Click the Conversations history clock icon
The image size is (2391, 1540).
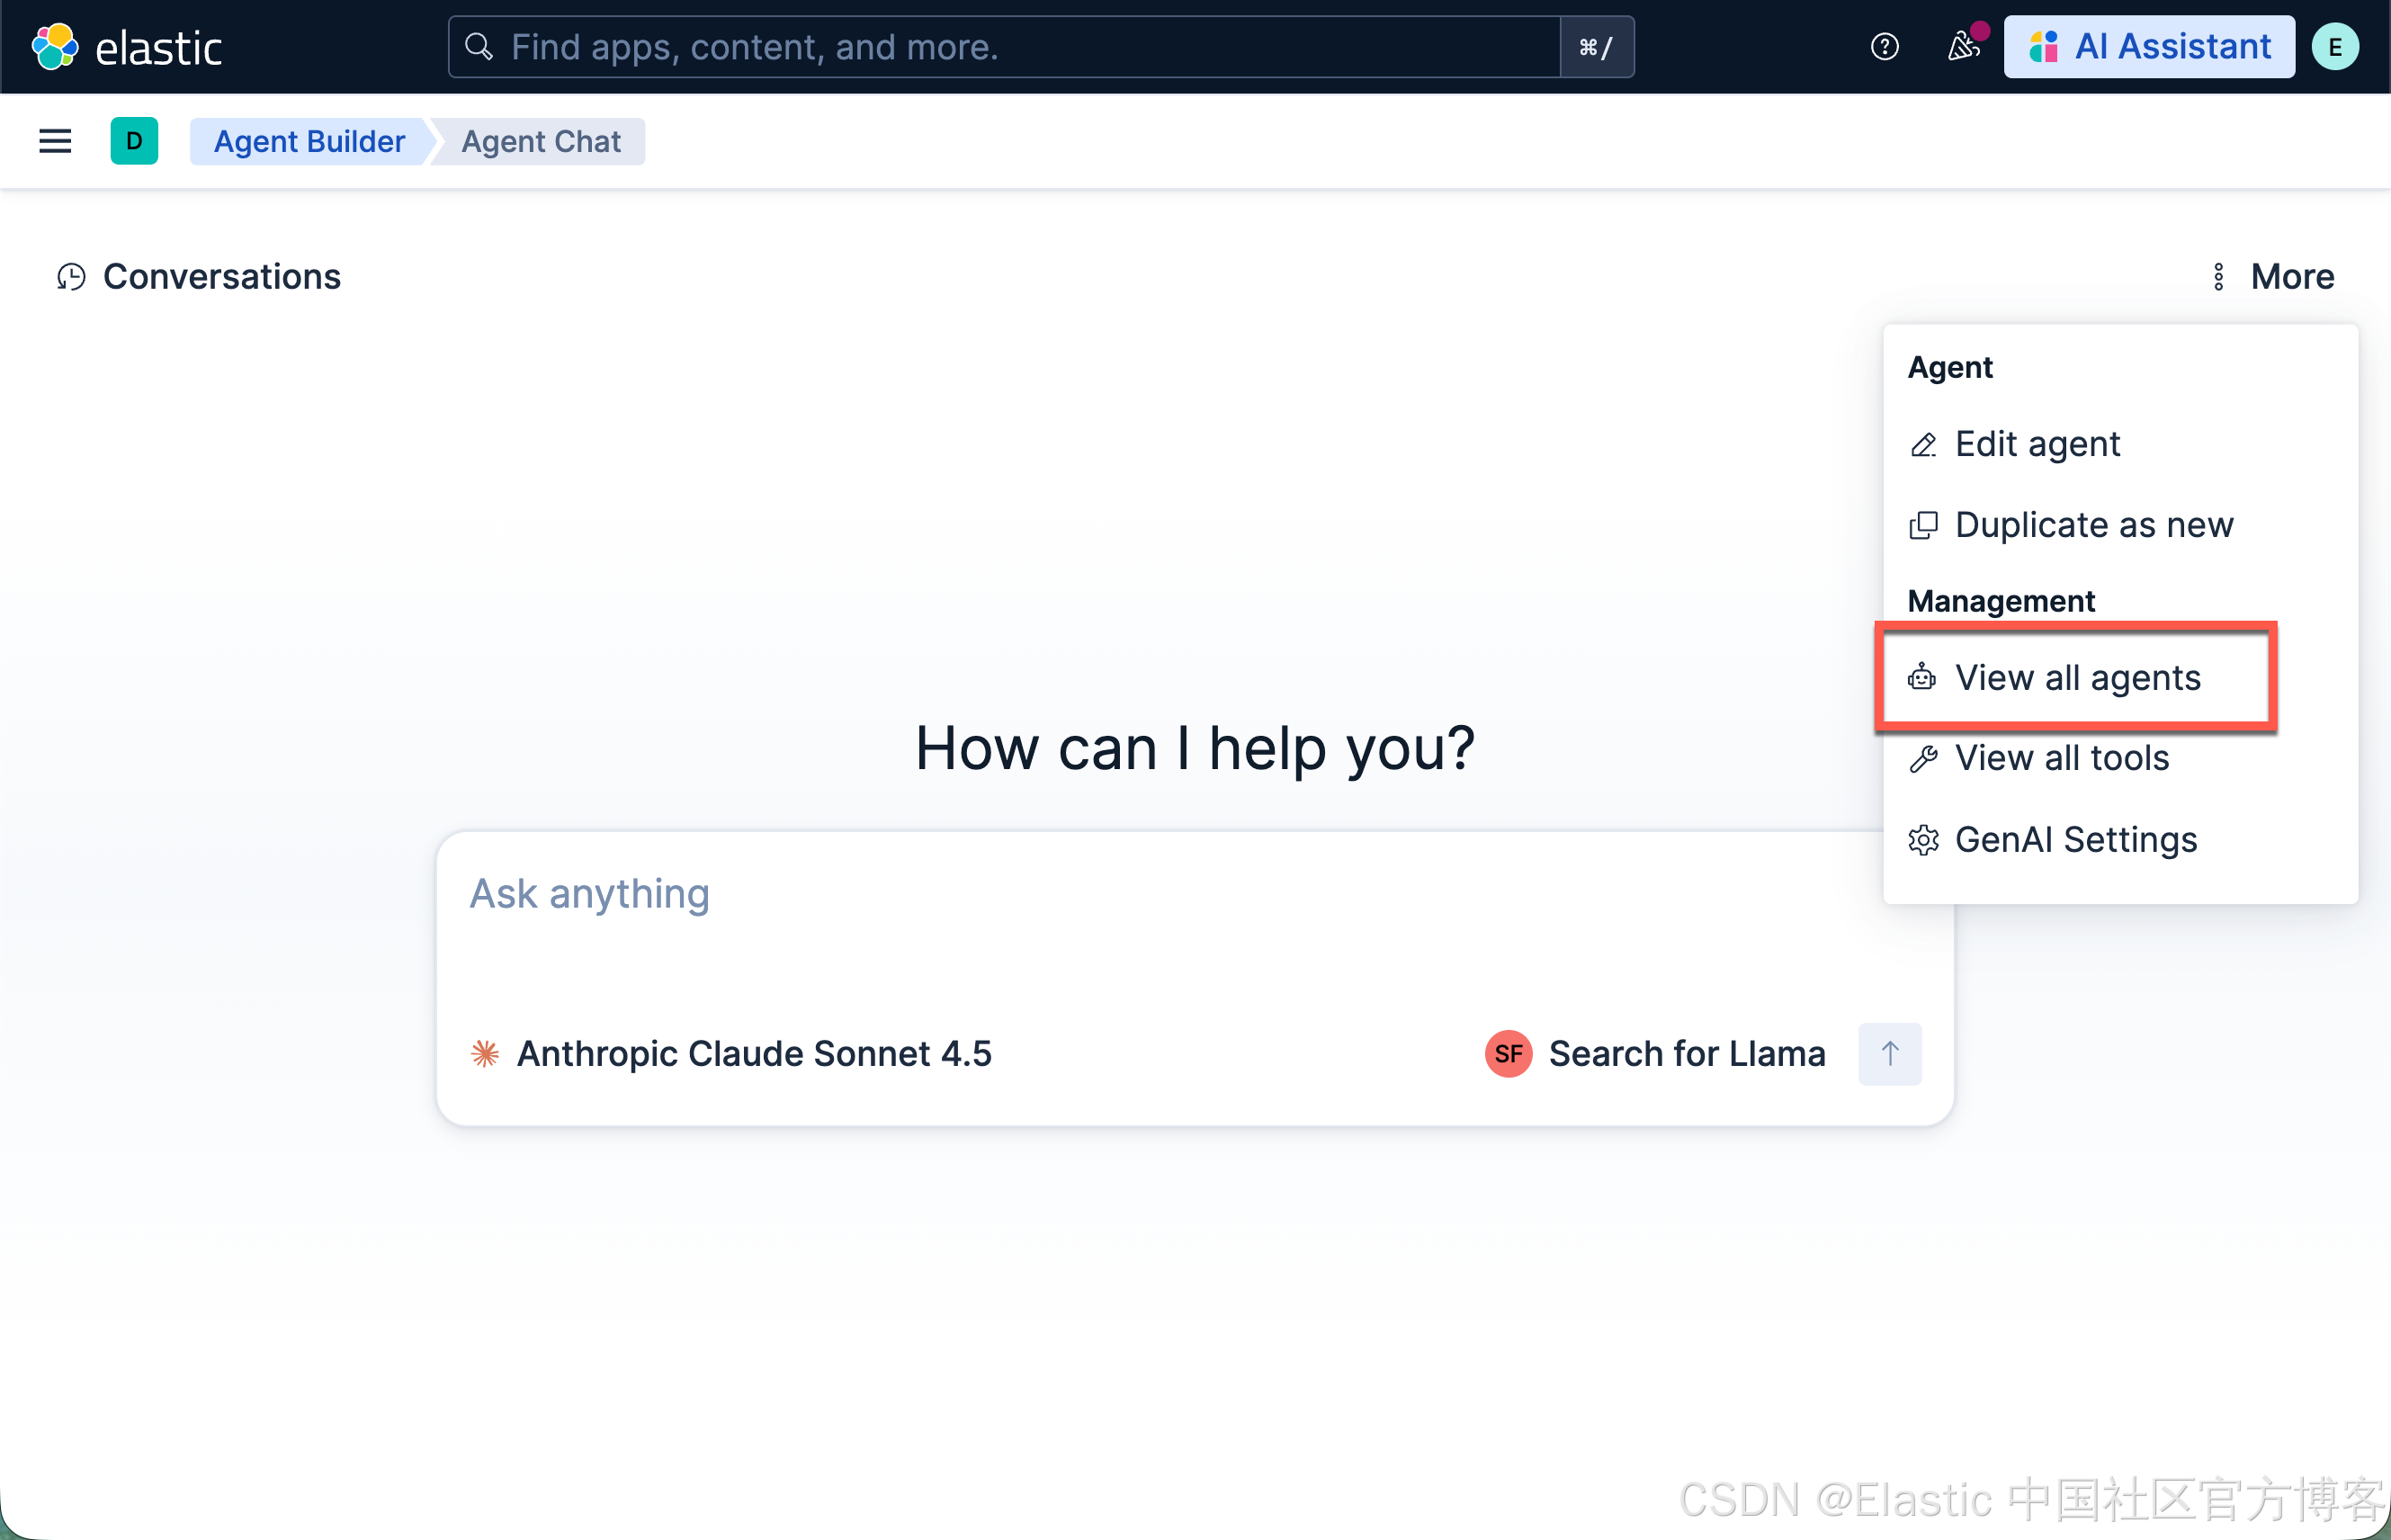(x=71, y=277)
